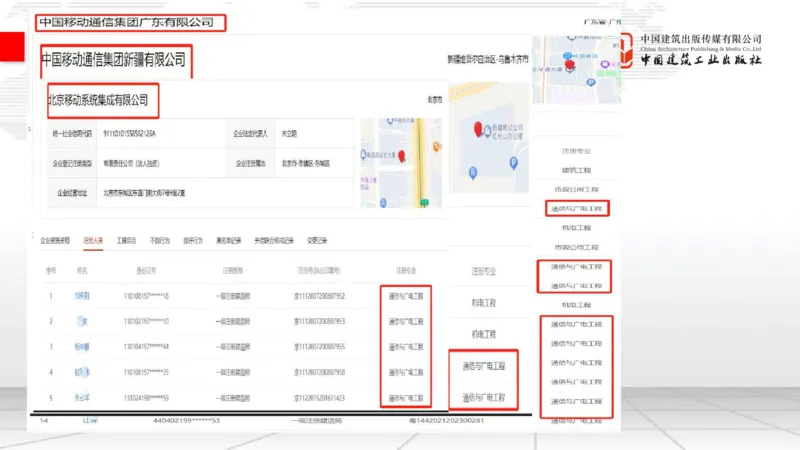Click red pin on Guangdong company map

(570, 65)
